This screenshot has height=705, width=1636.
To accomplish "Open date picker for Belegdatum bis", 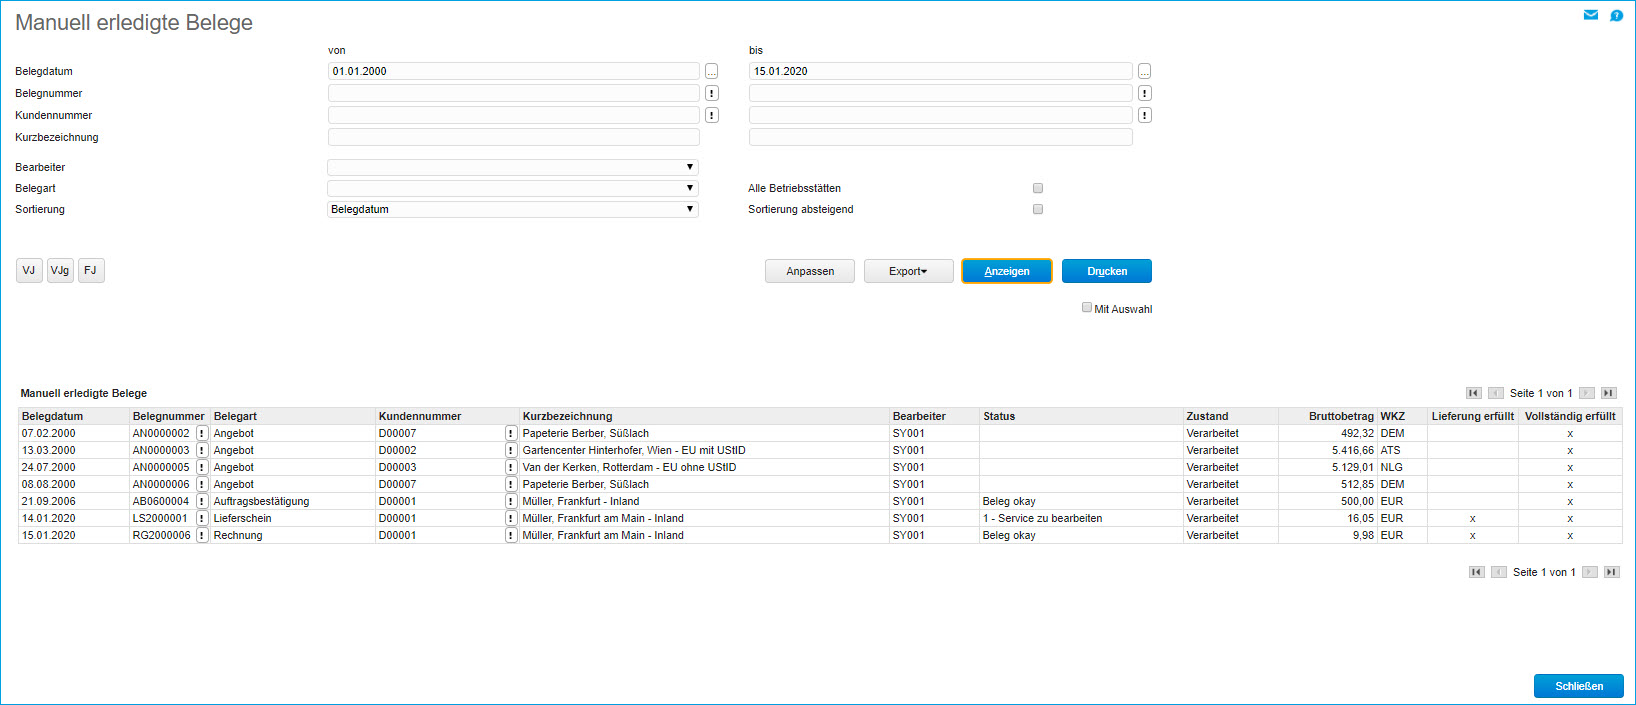I will (1144, 72).
